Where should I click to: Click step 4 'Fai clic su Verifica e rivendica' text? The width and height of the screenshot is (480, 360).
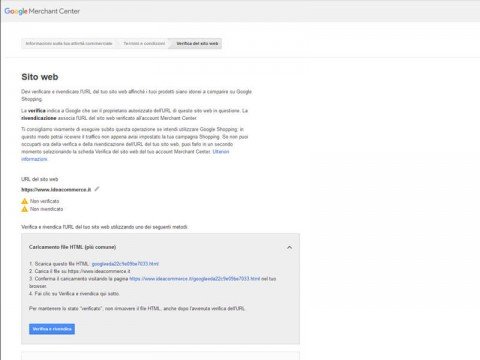74,294
